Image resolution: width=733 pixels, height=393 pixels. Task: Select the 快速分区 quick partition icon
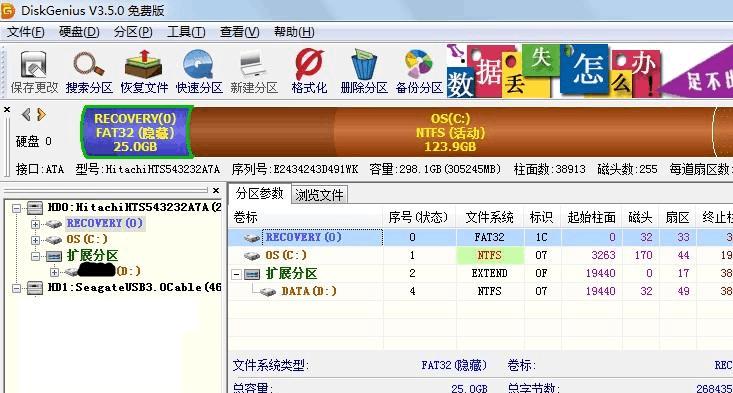[x=199, y=72]
